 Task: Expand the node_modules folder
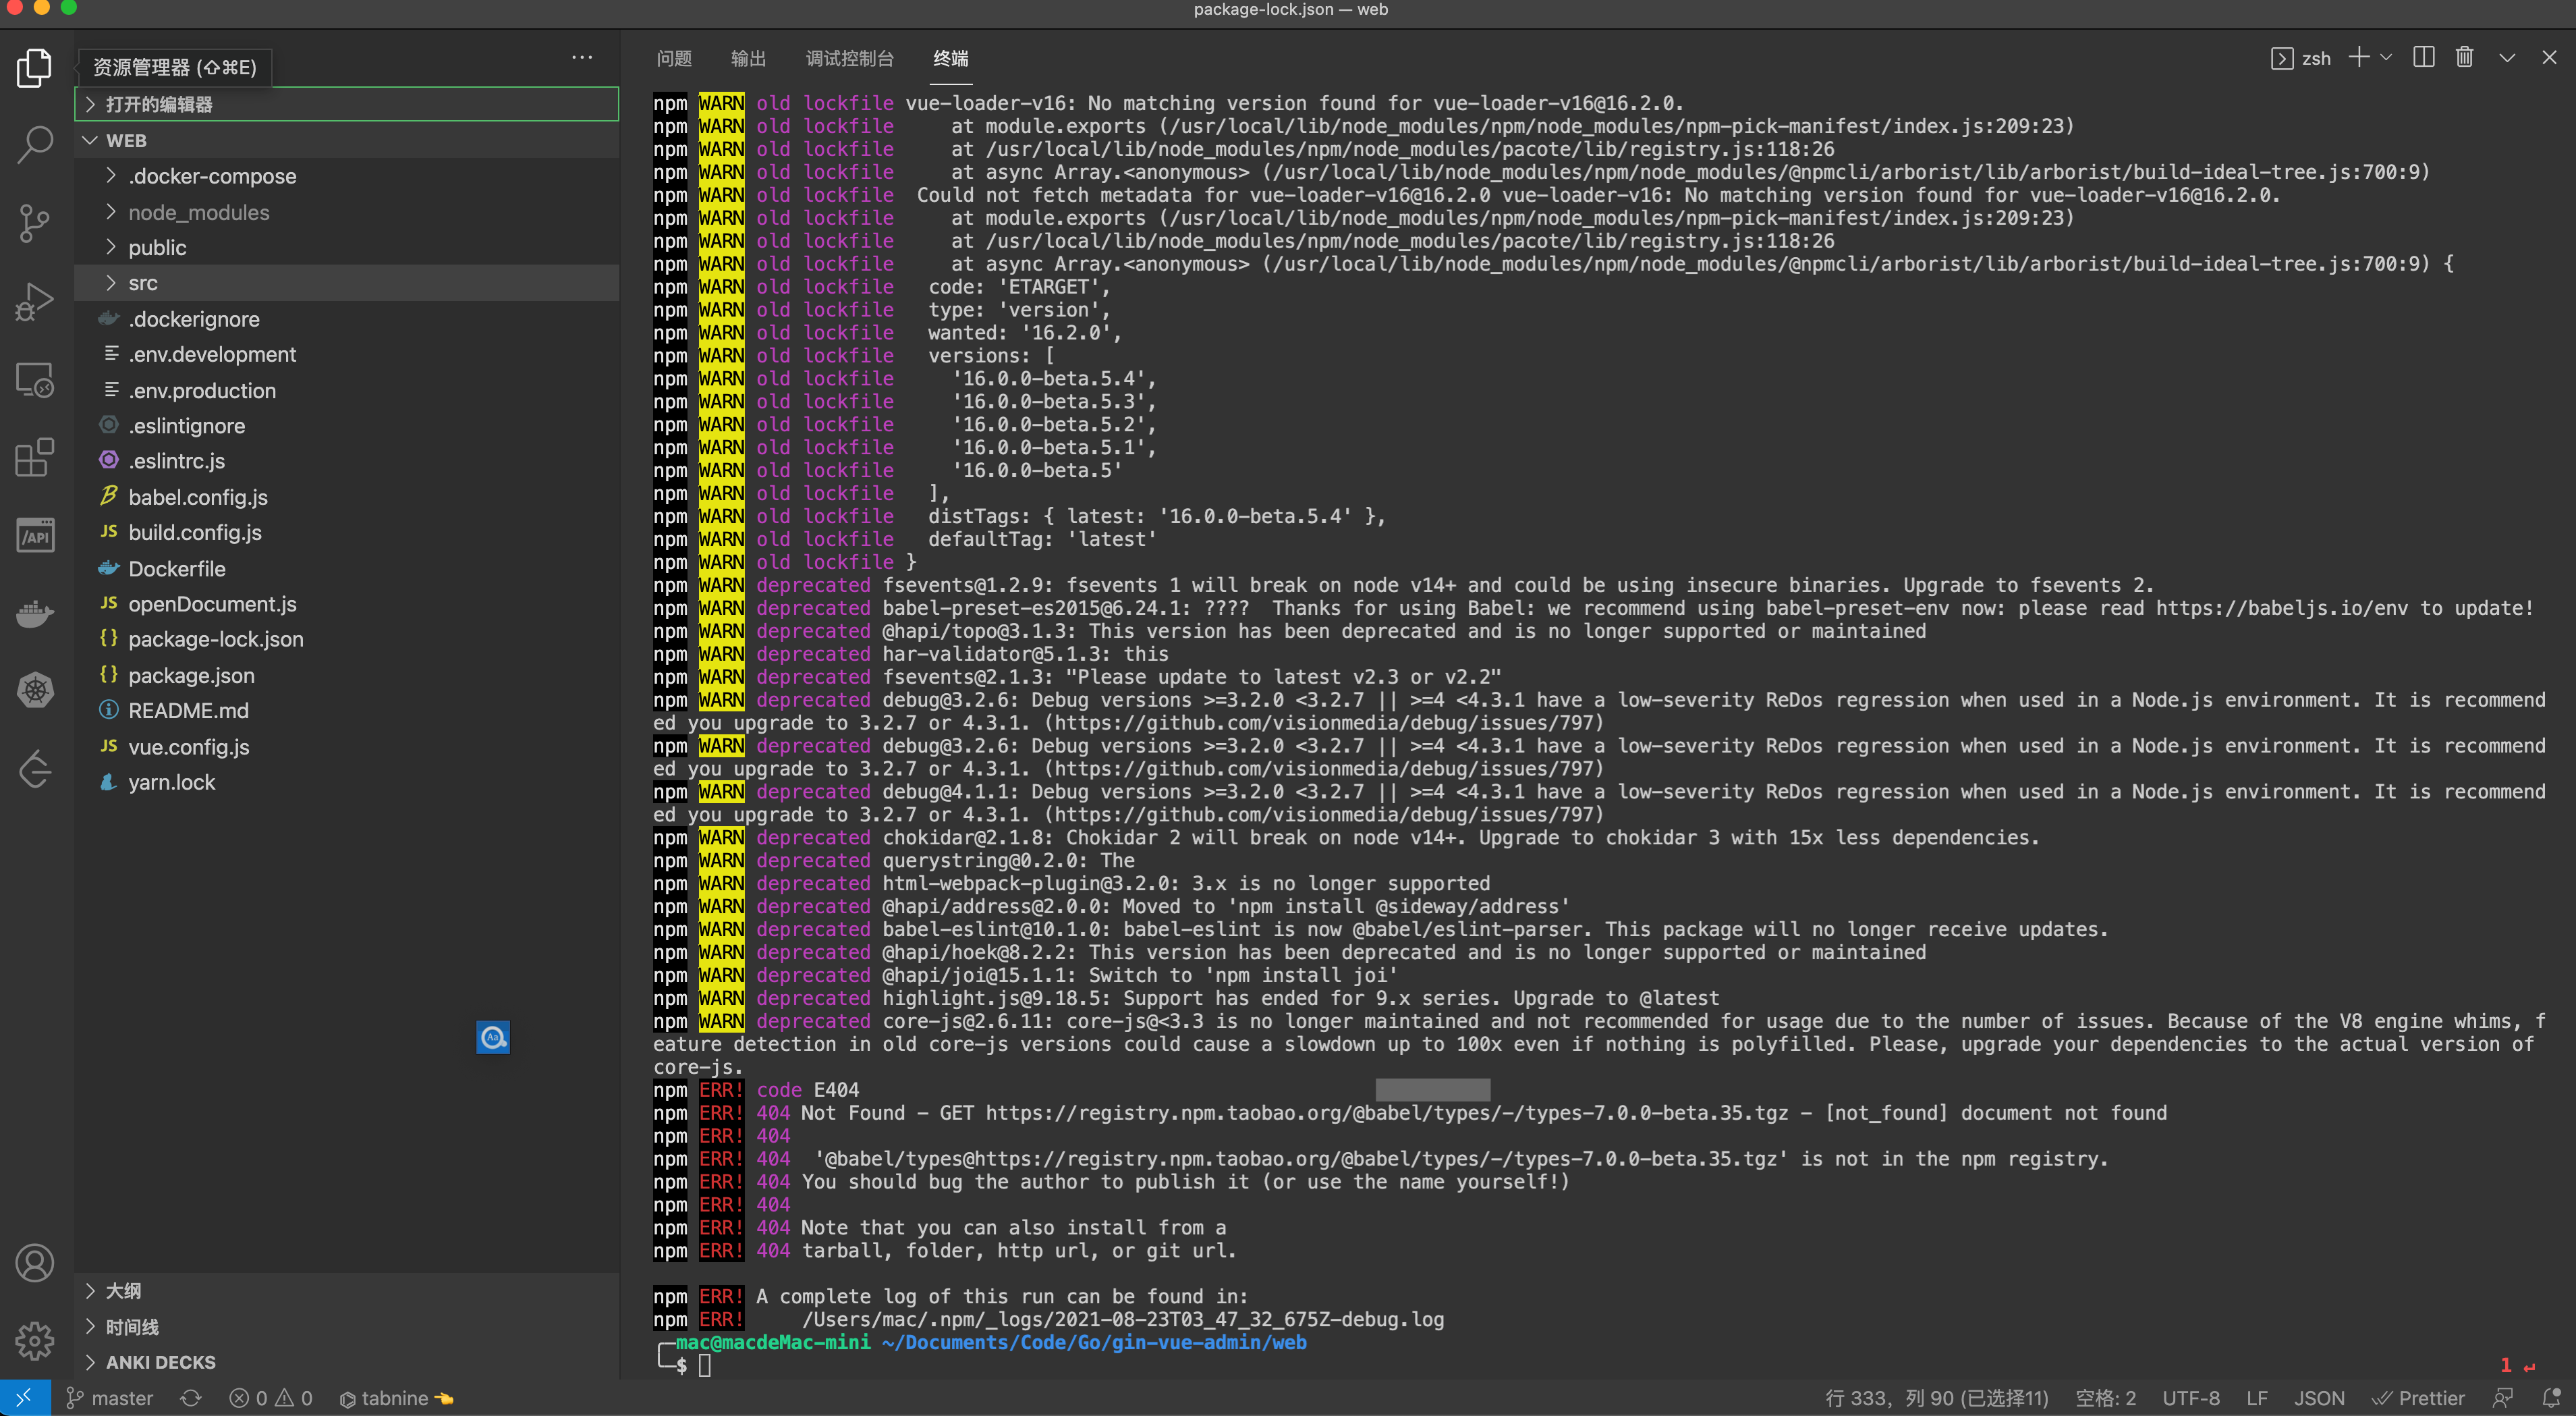198,212
